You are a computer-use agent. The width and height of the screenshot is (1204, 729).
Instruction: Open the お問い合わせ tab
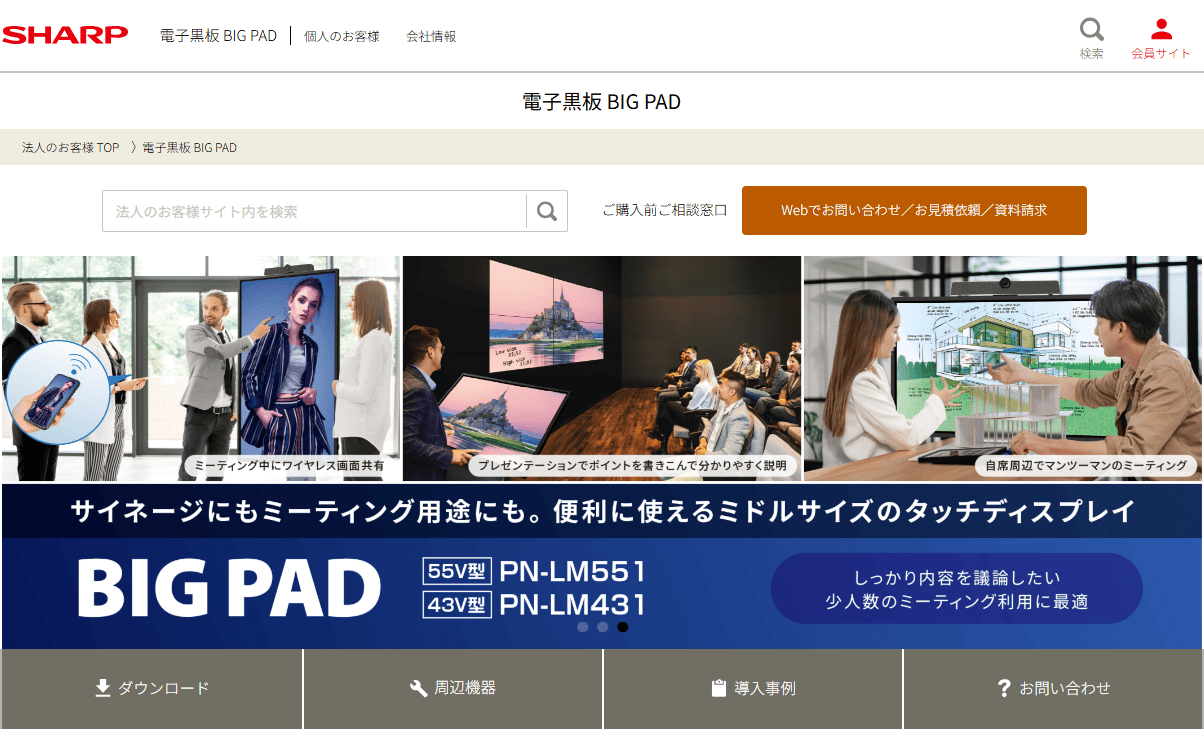(x=1054, y=689)
